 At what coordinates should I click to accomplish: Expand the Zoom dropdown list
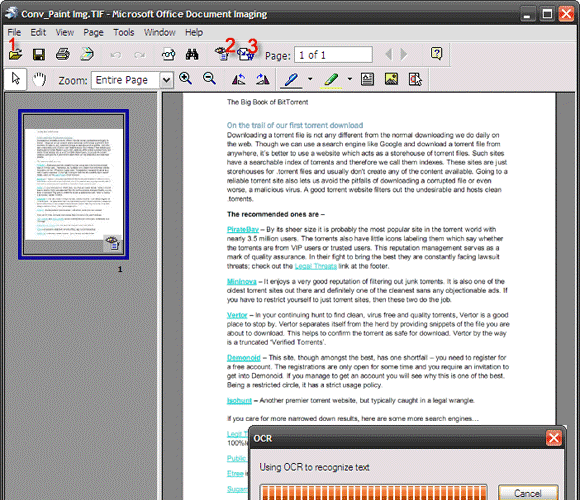[x=167, y=80]
